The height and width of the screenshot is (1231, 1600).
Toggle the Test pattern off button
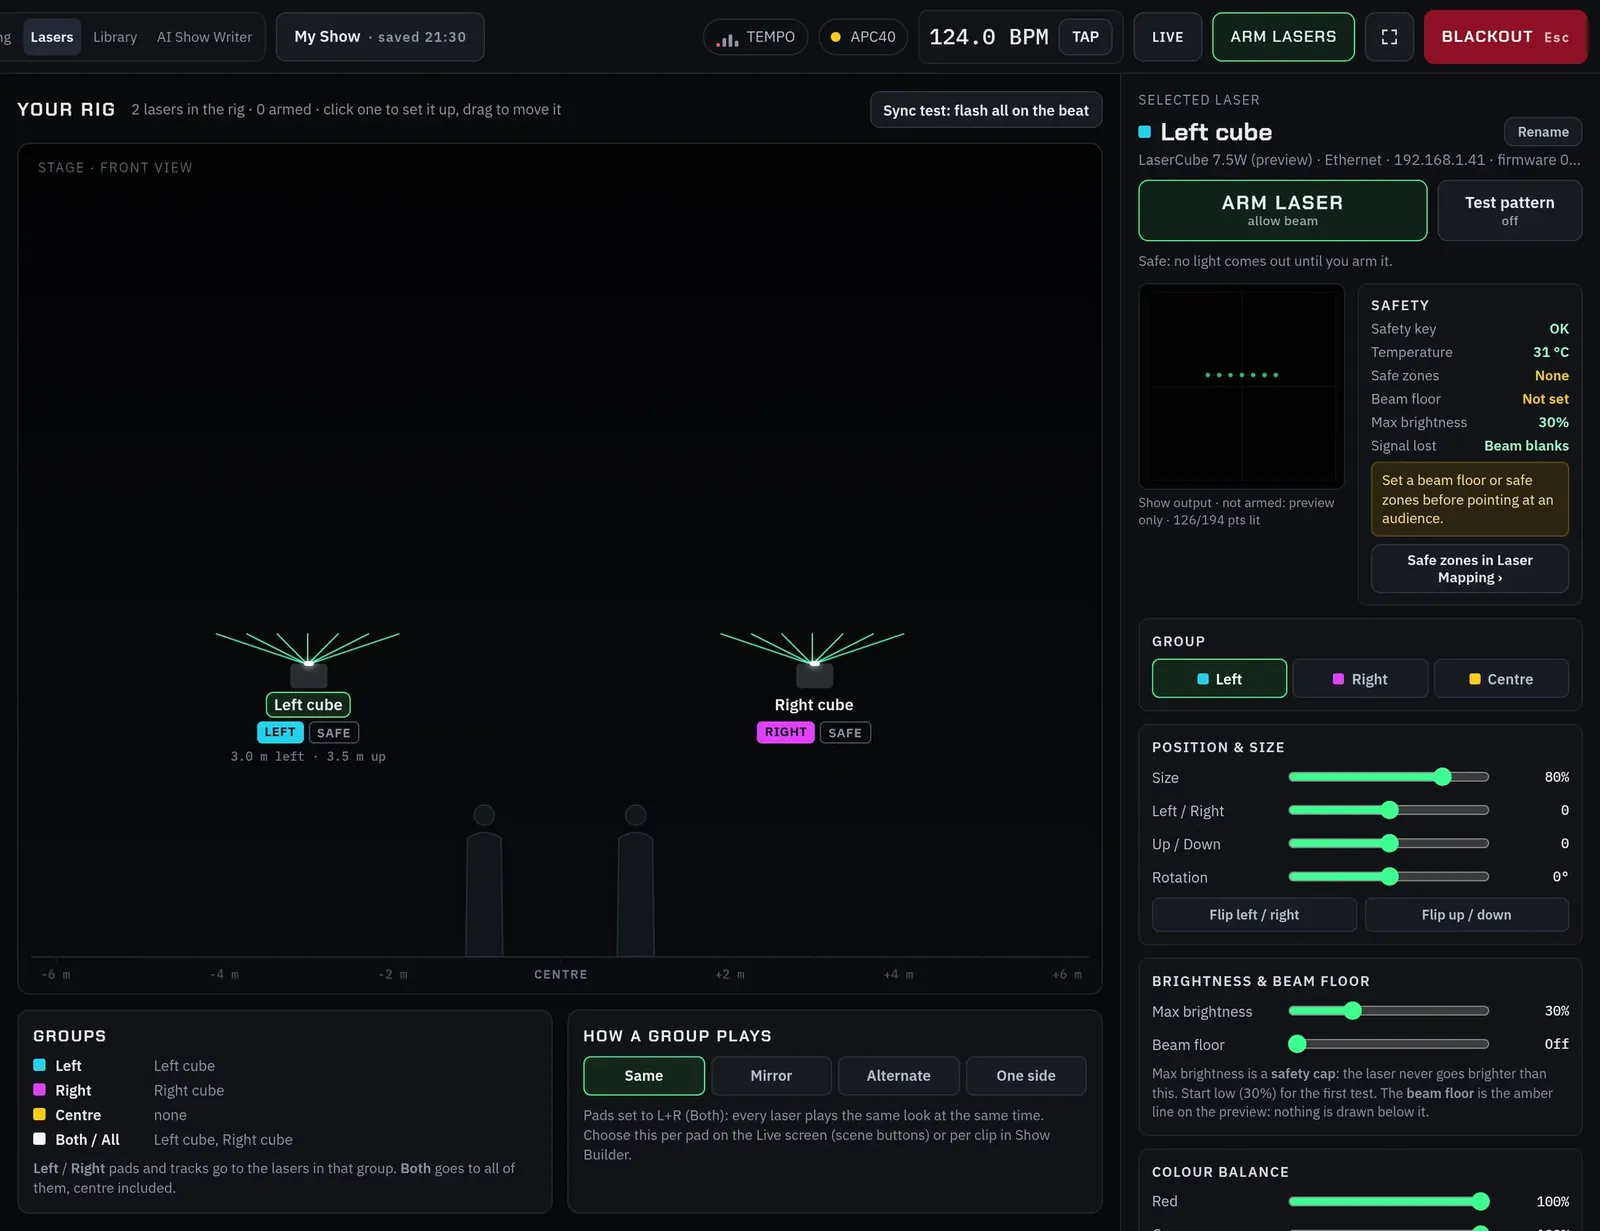pyautogui.click(x=1509, y=210)
